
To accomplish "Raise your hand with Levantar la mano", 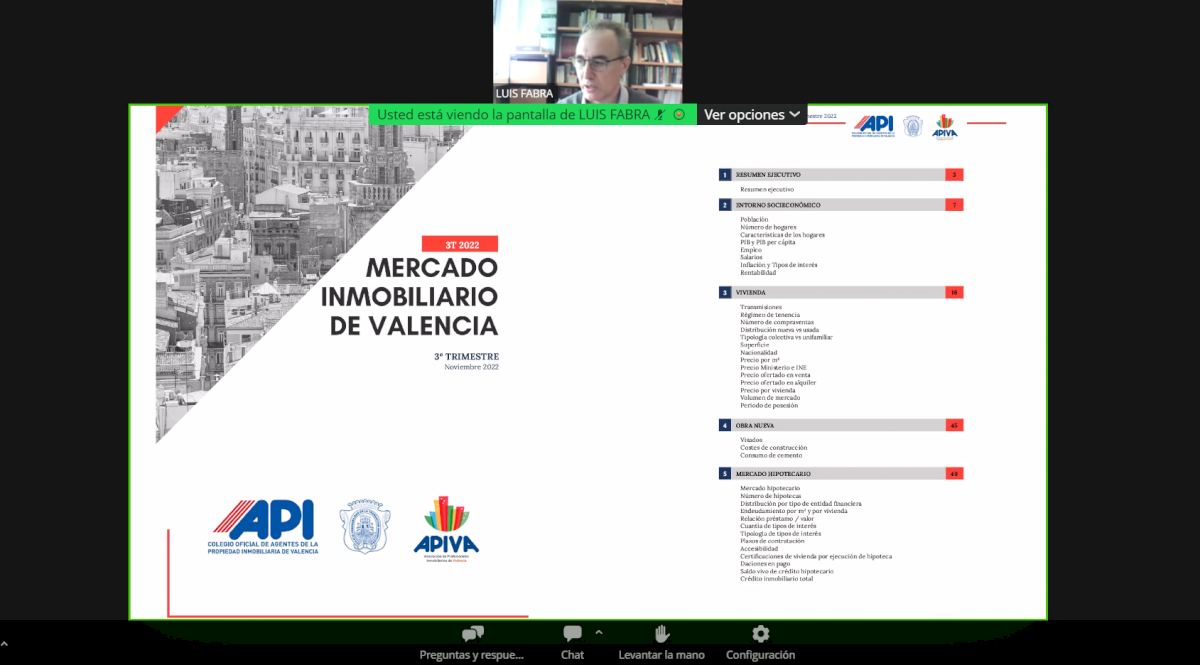I will point(661,641).
